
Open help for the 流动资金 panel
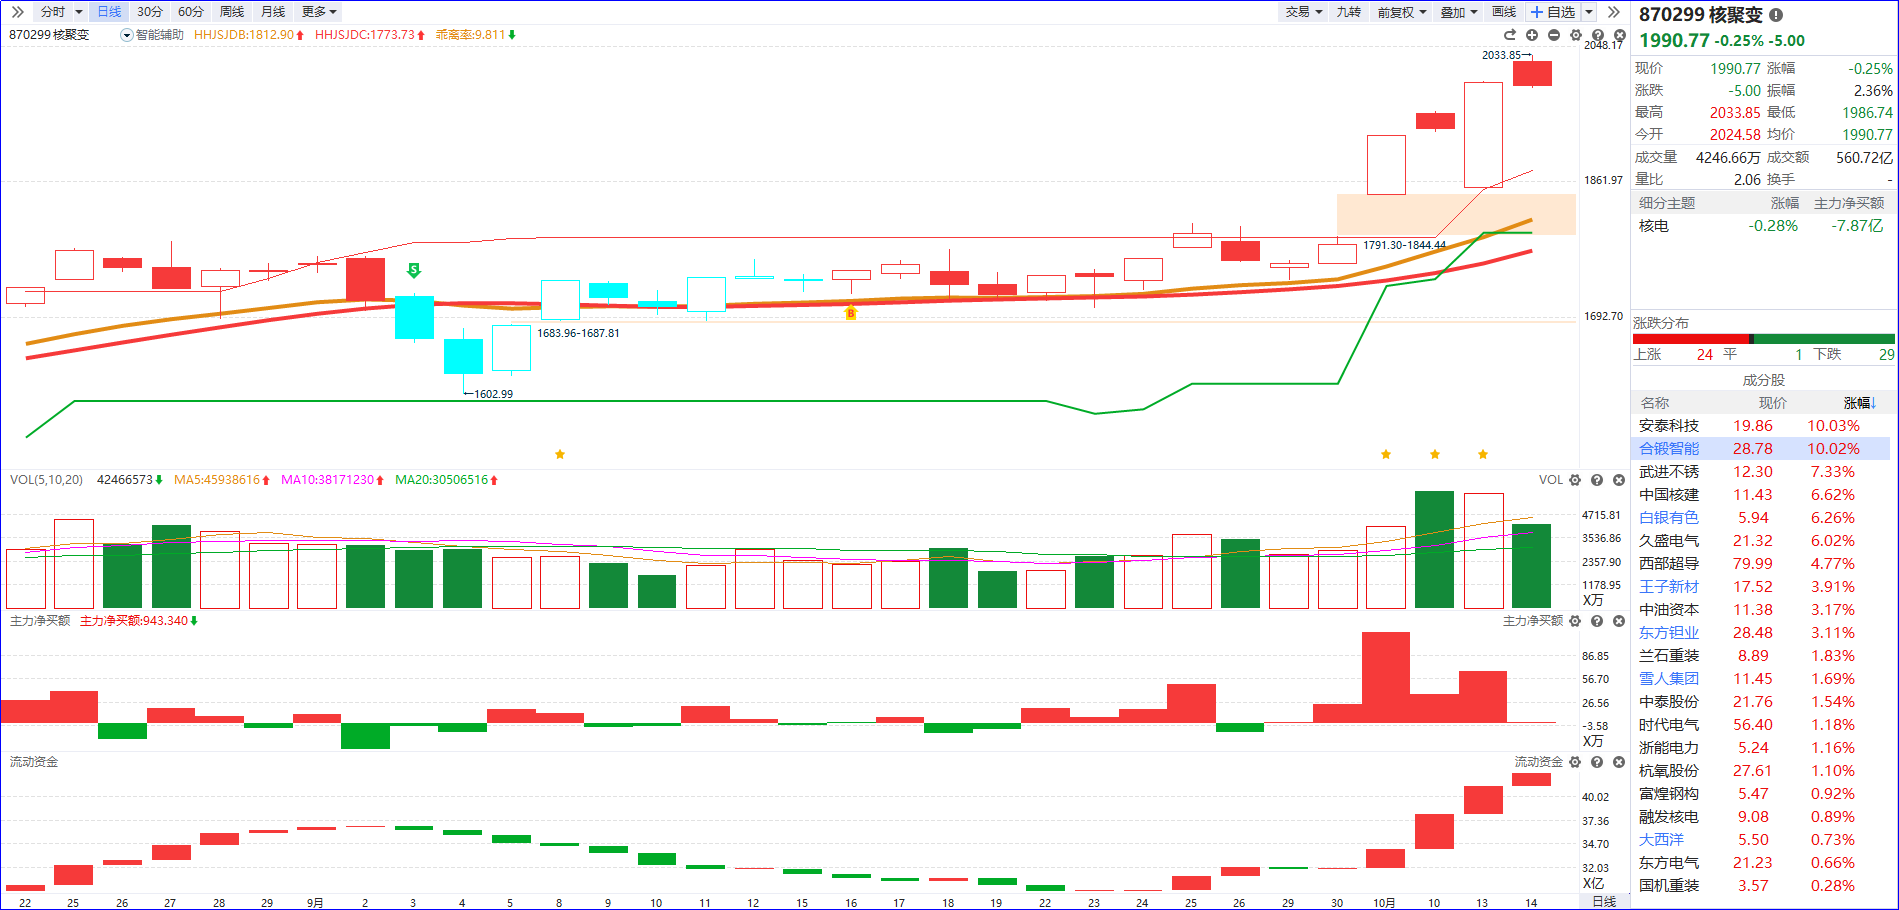coord(1597,762)
